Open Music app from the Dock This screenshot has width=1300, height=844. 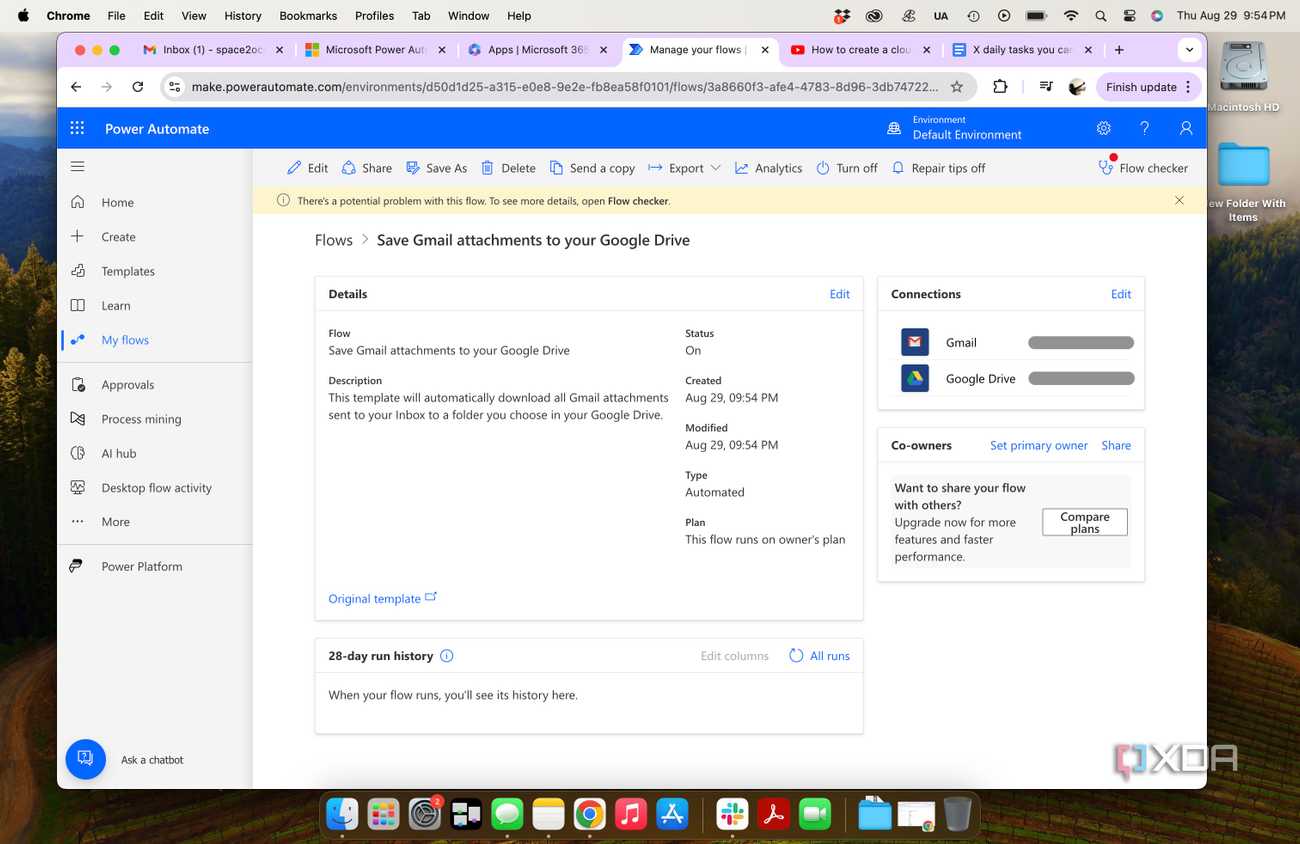click(x=630, y=814)
